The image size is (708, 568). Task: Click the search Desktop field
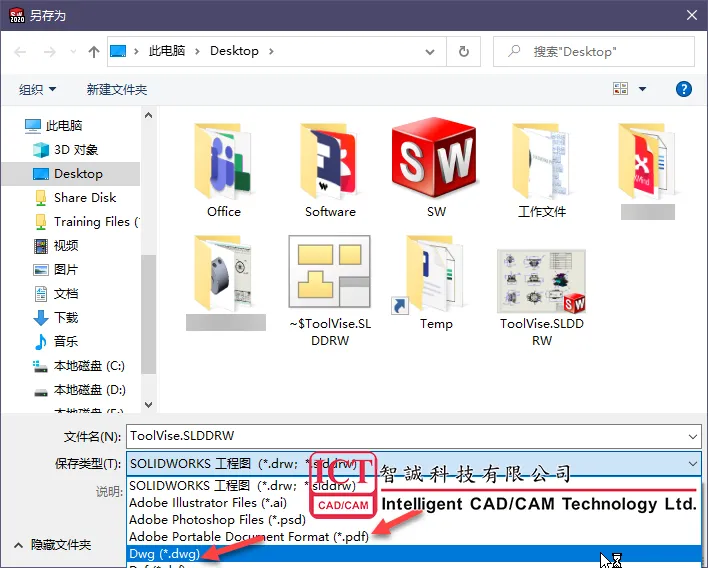[594, 51]
